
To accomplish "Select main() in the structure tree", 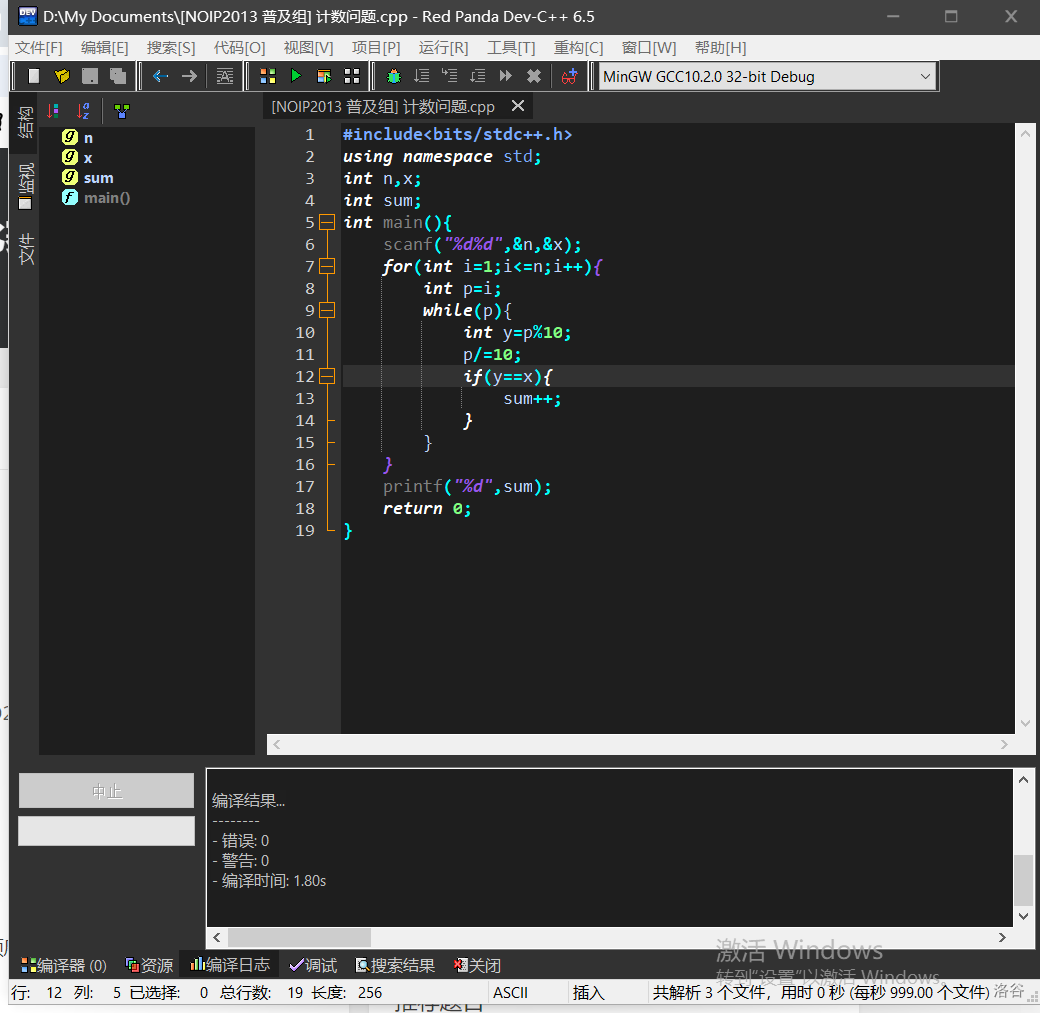I will point(106,198).
